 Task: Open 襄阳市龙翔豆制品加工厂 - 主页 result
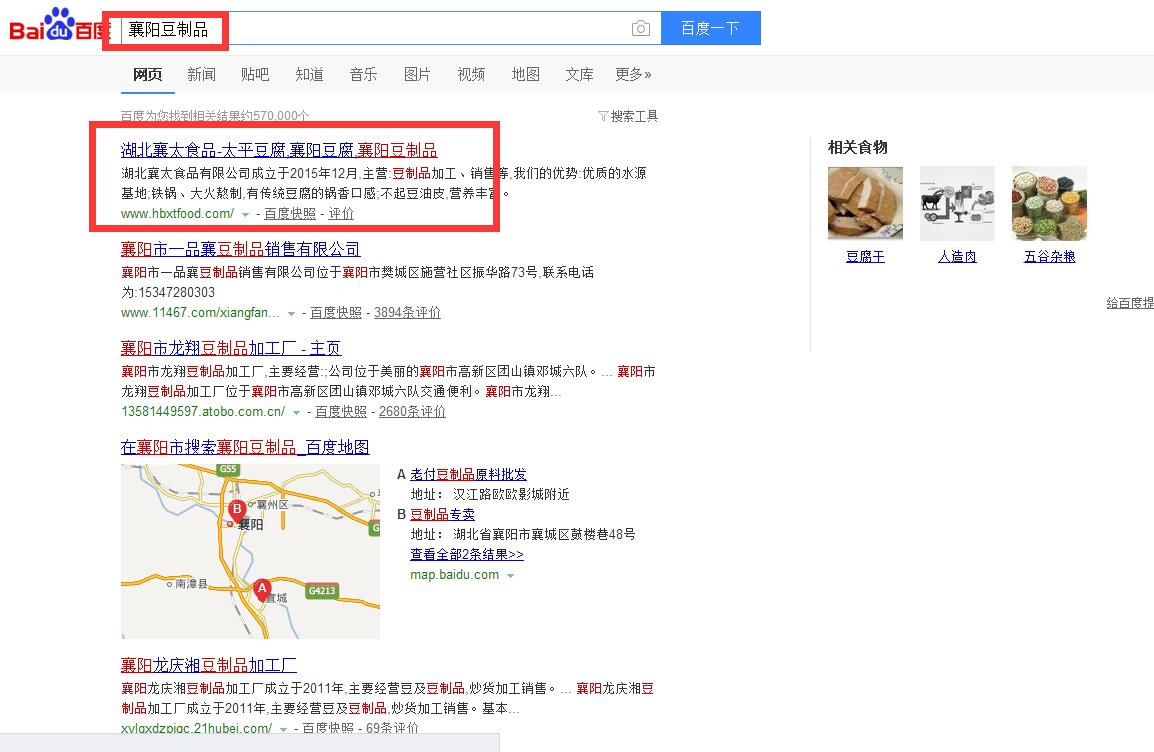pos(231,348)
